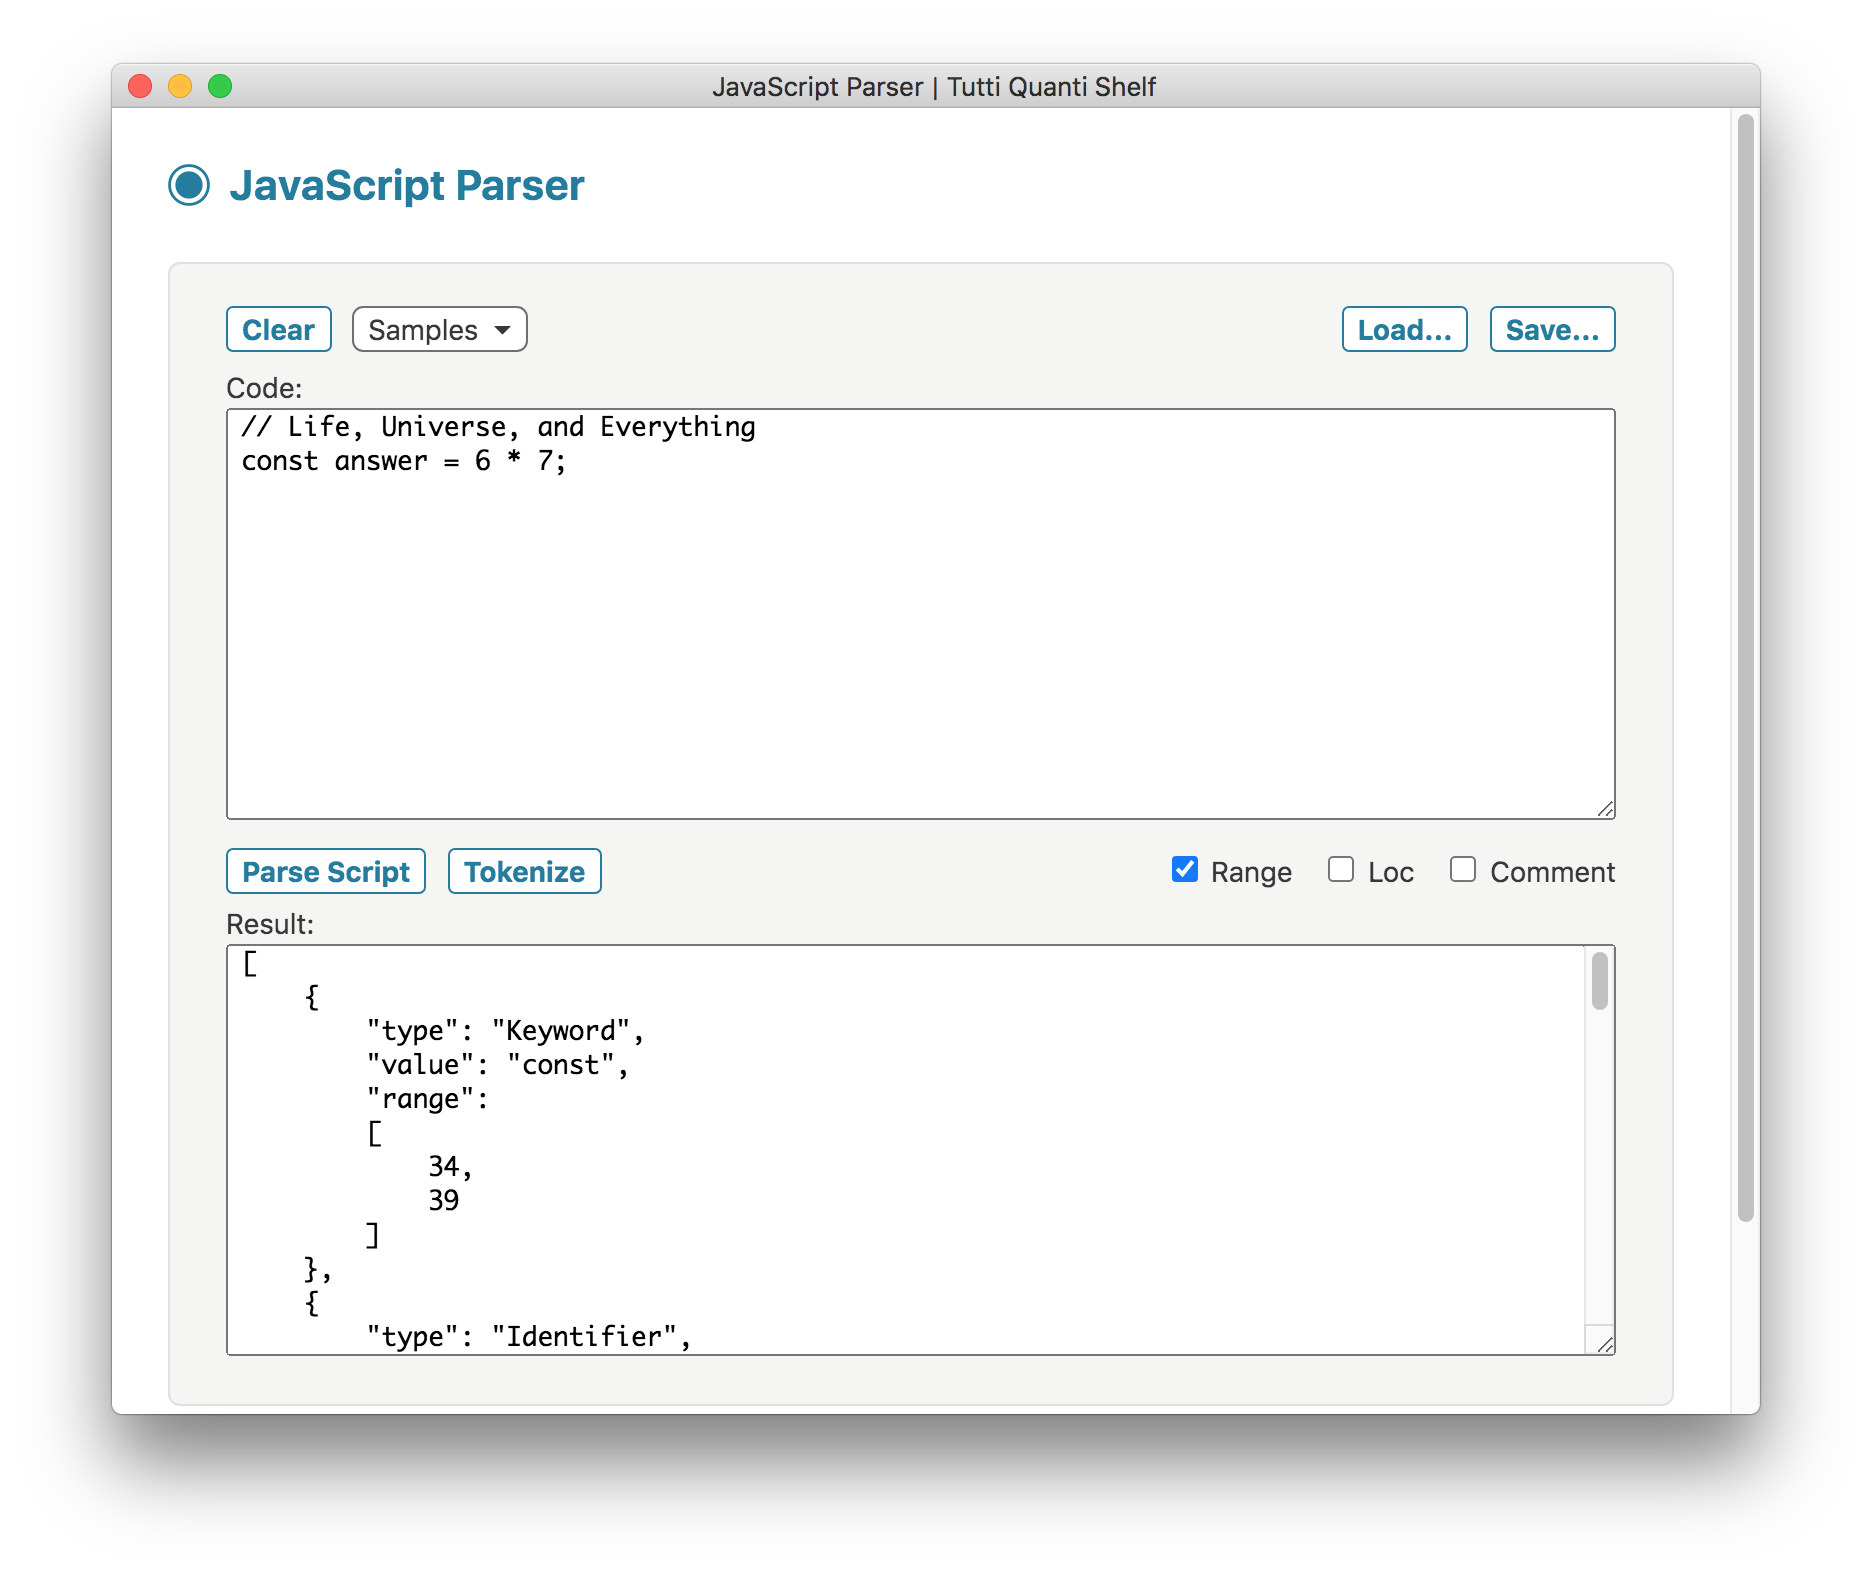Screen dimensions: 1872x1574
Task: Click the window title 'JavaScript Parser | Tutti Quanti Shelf'
Action: click(x=934, y=87)
